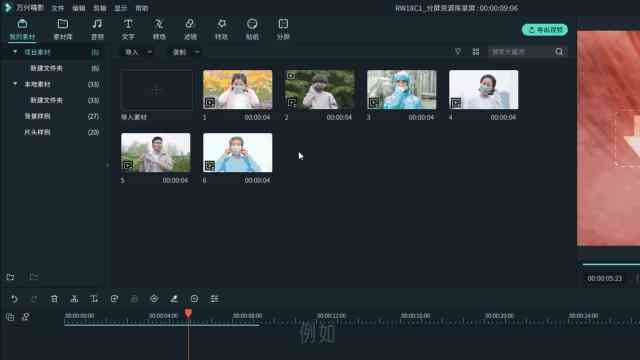This screenshot has width=640, height=360.
Task: Collapse the 项目素材 tree node
Action: [15, 52]
